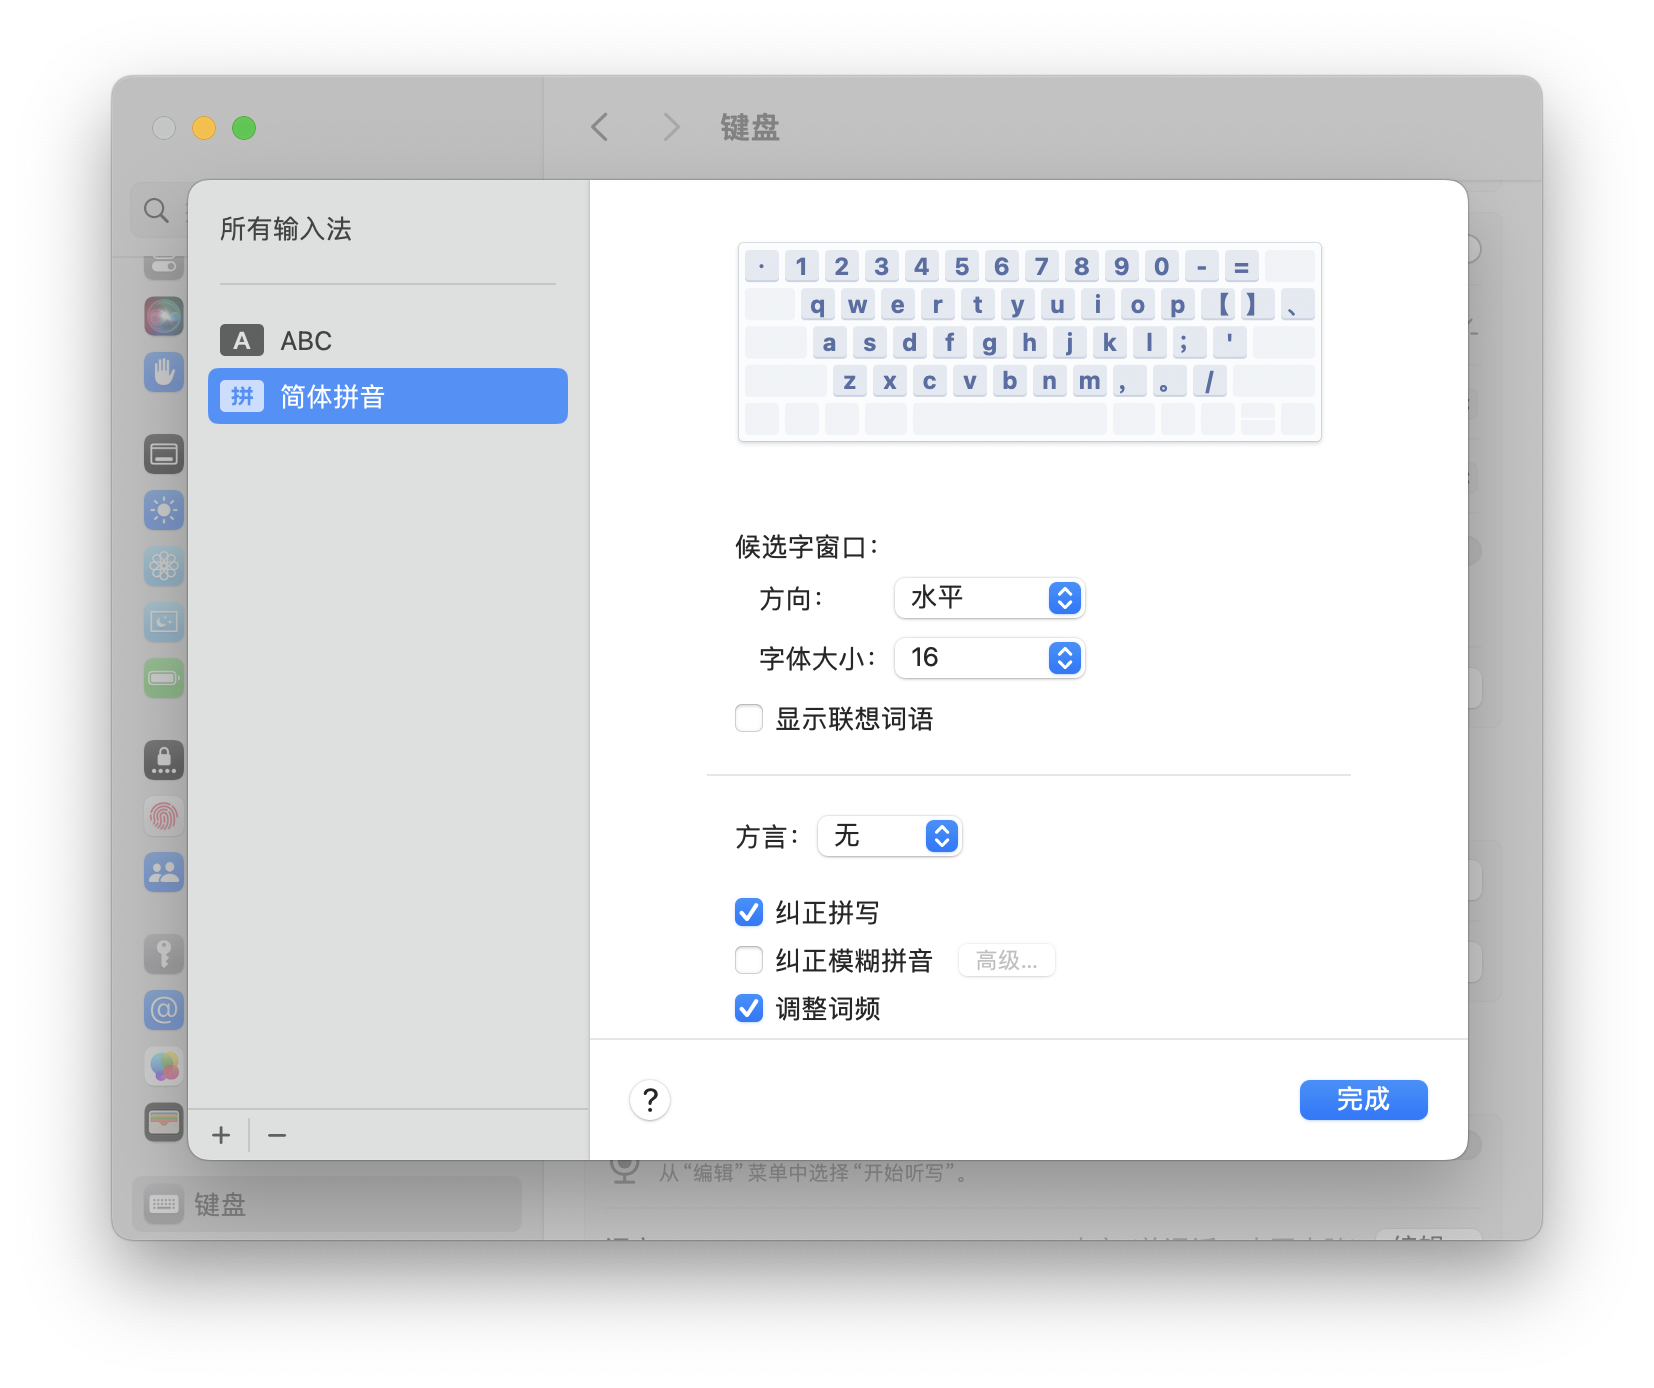This screenshot has height=1388, width=1654.
Task: Click the 拼 icon of 简体拼音
Action: click(x=242, y=397)
